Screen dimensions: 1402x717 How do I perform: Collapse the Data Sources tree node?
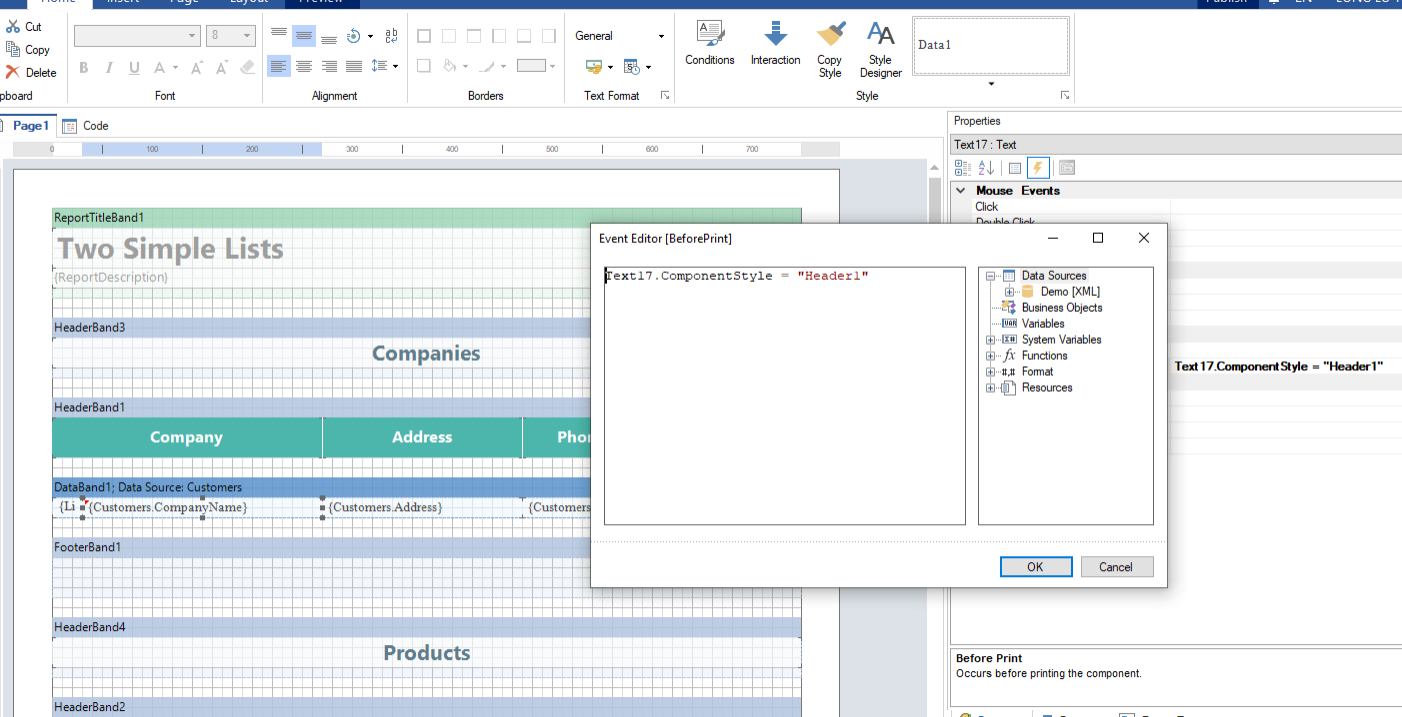click(990, 275)
